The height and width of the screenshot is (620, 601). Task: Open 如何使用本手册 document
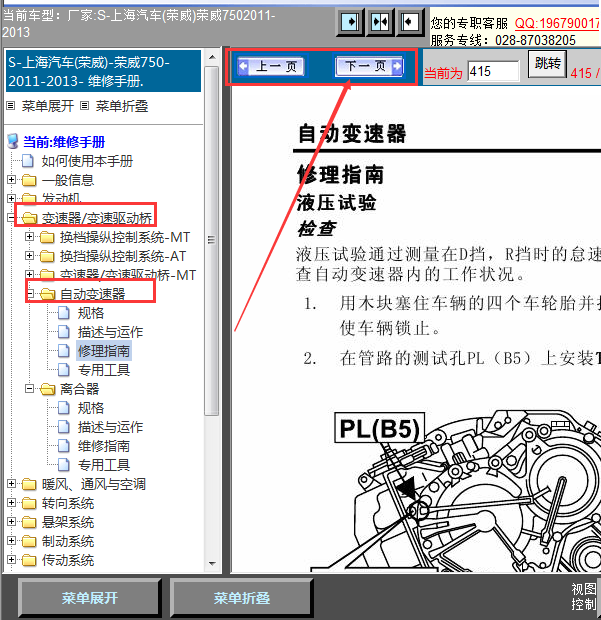(x=87, y=161)
